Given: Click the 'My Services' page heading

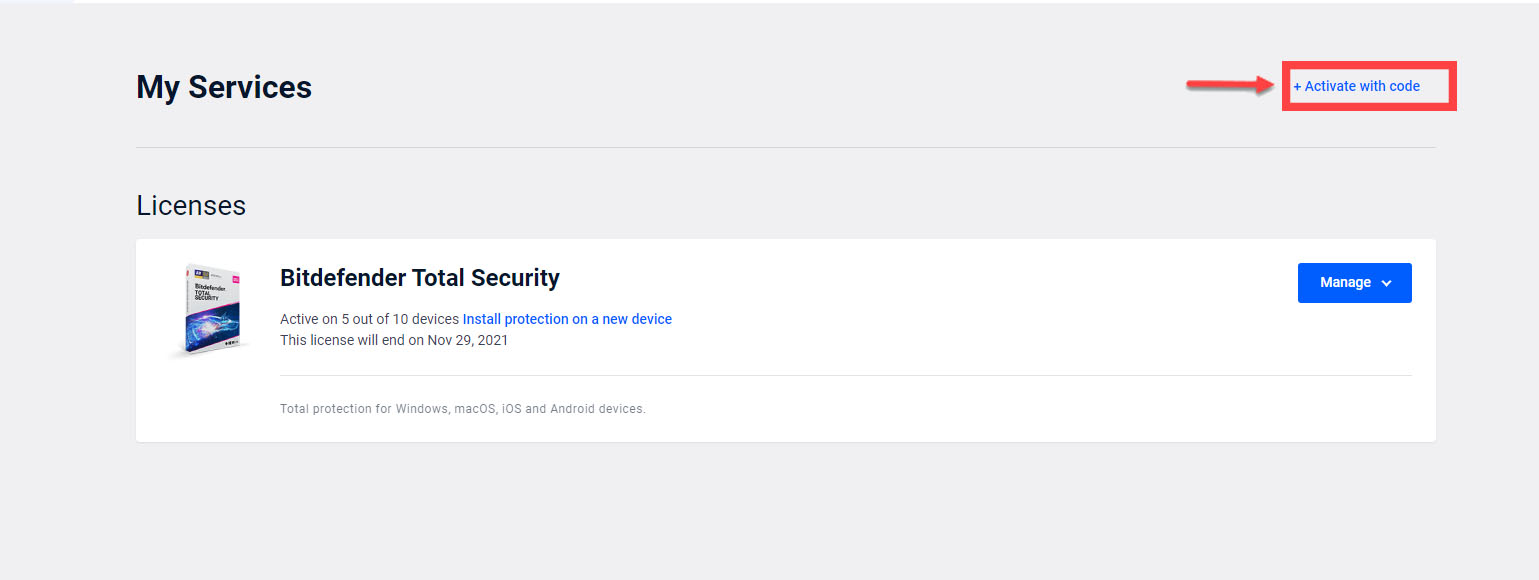Looking at the screenshot, I should click(224, 87).
